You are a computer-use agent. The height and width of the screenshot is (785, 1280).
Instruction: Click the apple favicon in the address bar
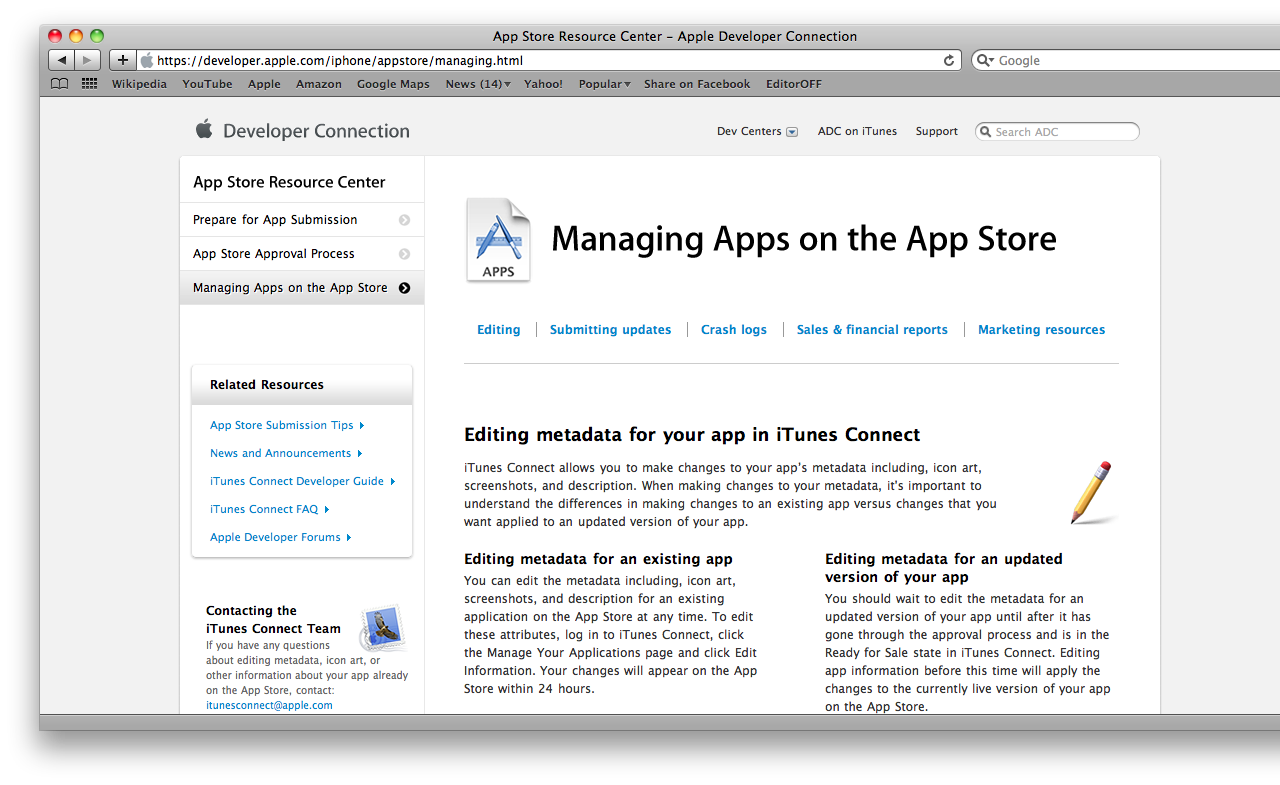tap(147, 60)
